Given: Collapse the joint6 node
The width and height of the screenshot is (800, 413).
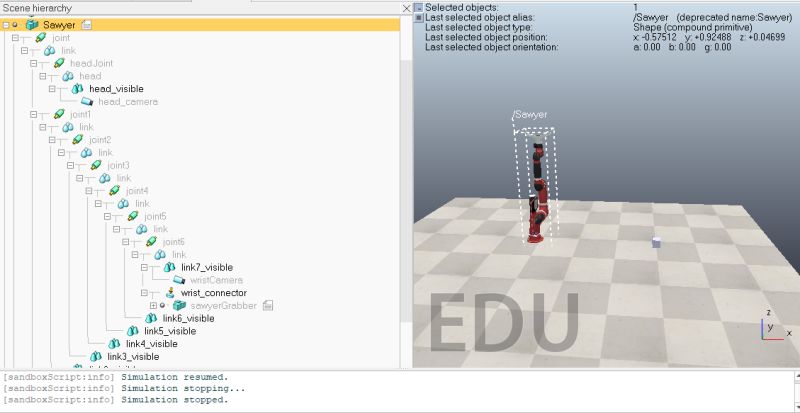Looking at the screenshot, I should [126, 241].
